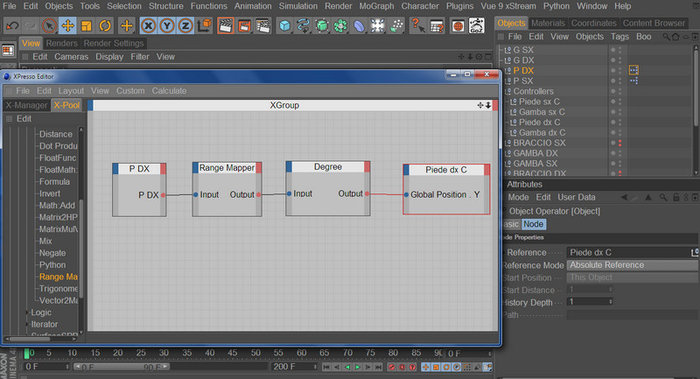Viewport: 700px width, 379px height.
Task: Select the Rotate tool icon
Action: pyautogui.click(x=105, y=26)
